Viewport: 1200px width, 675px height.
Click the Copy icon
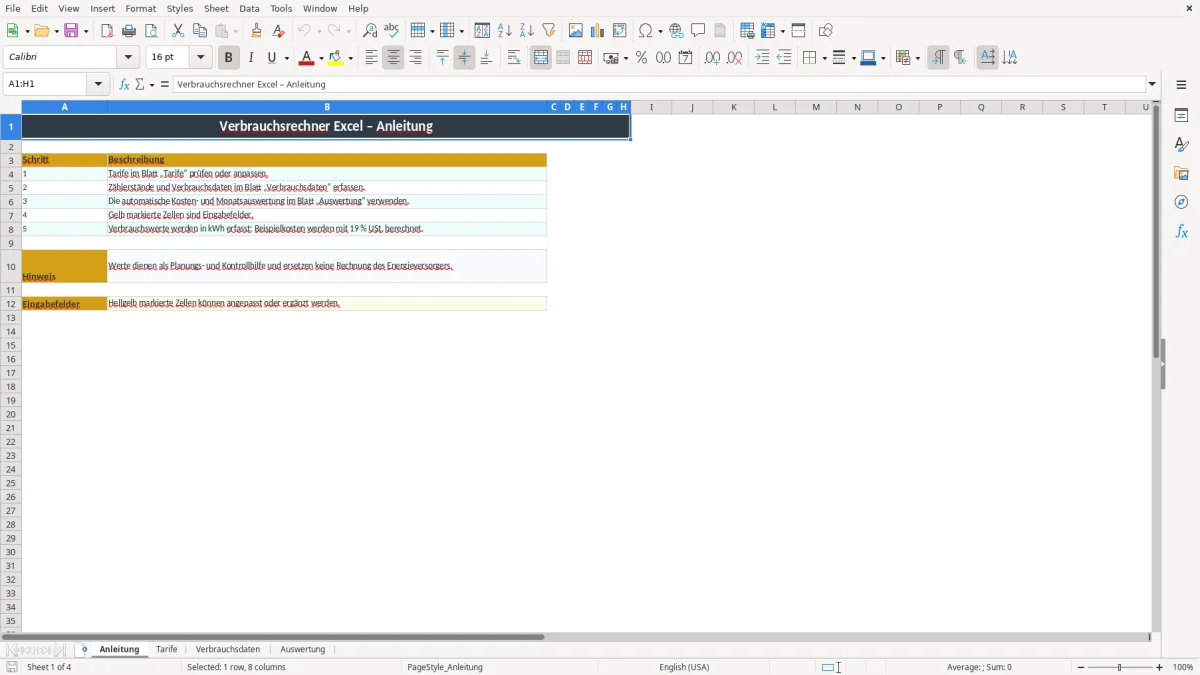199,31
